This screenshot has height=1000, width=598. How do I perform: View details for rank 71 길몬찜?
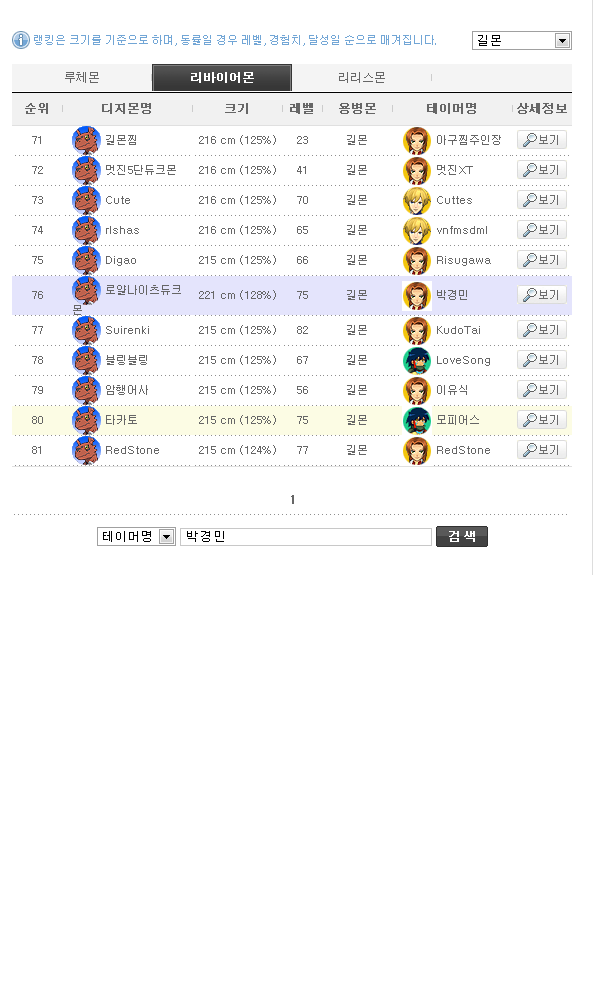542,140
